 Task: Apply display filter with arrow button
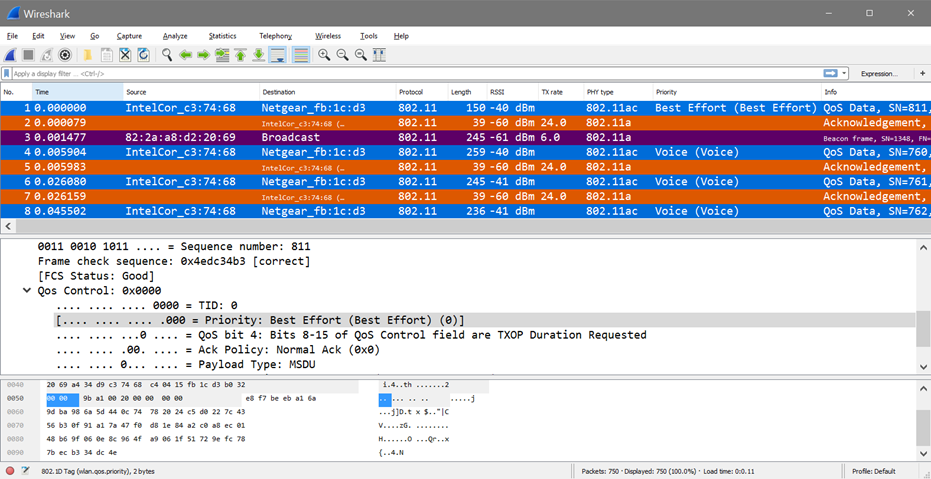(x=829, y=74)
